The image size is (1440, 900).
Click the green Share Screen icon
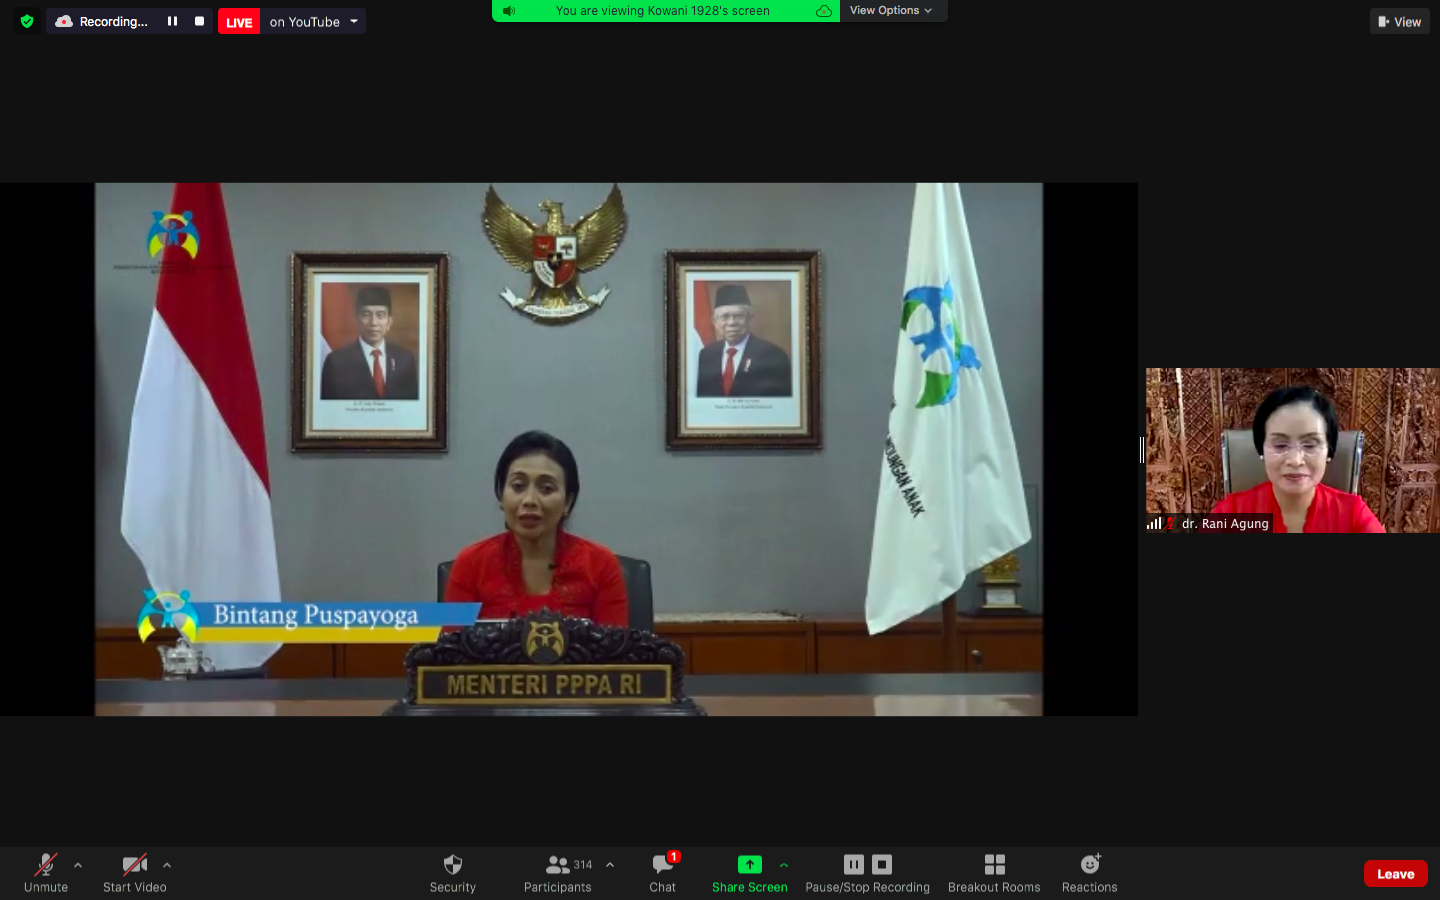(x=749, y=865)
